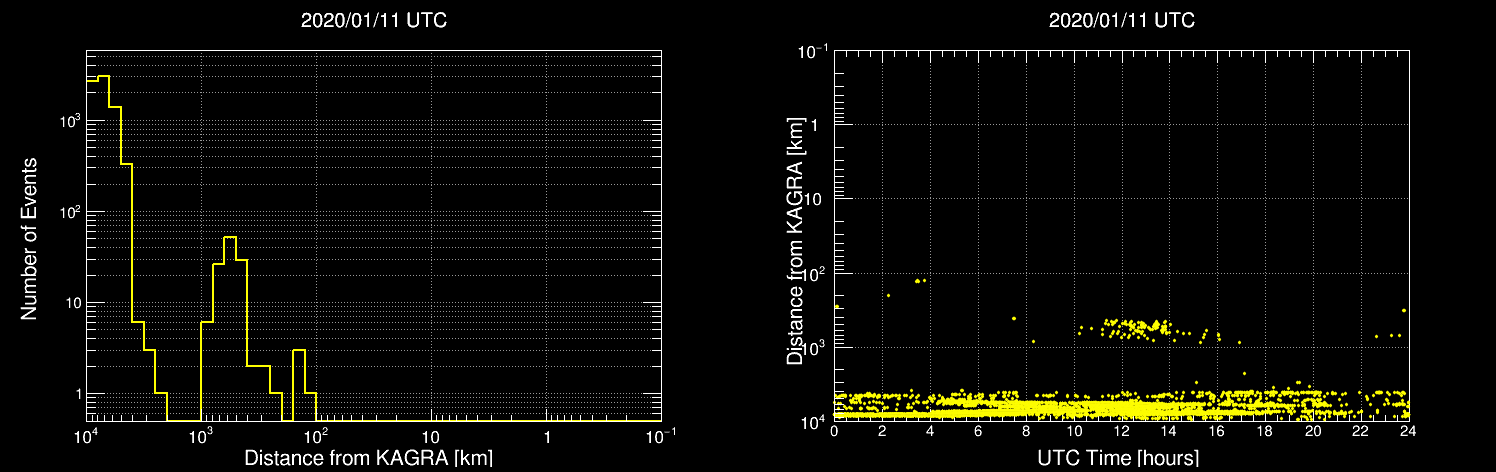Click the 22 tick on the UTC Time axis

[1362, 432]
